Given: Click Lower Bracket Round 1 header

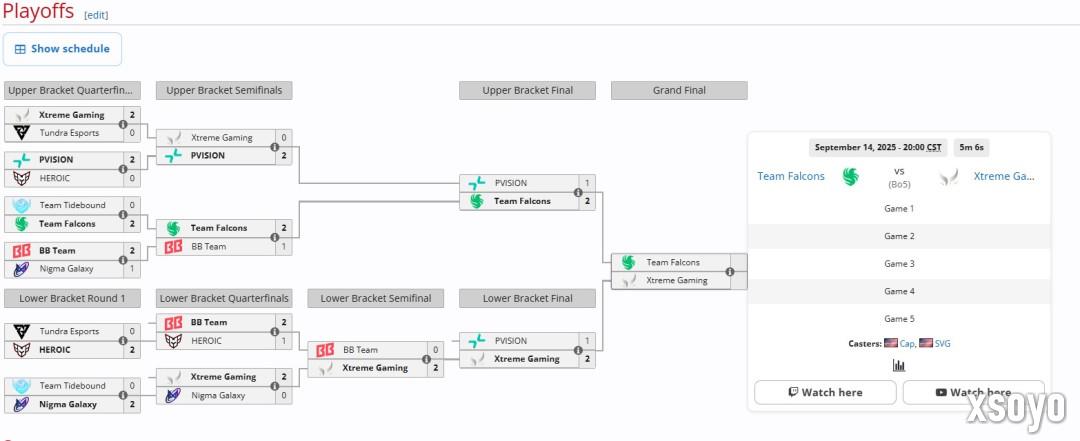Looking at the screenshot, I should tap(72, 298).
